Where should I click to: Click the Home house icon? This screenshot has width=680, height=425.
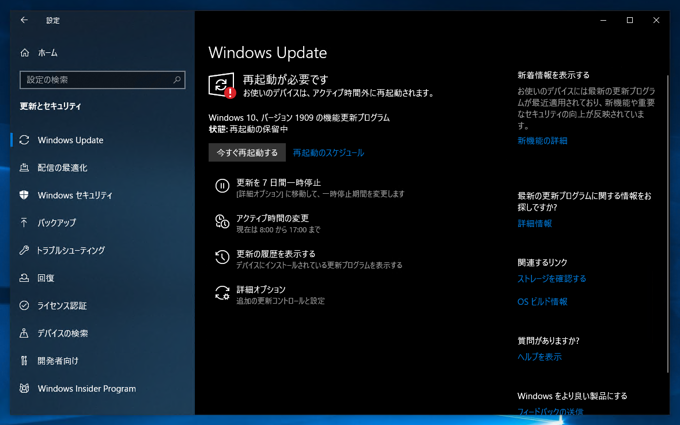[25, 53]
